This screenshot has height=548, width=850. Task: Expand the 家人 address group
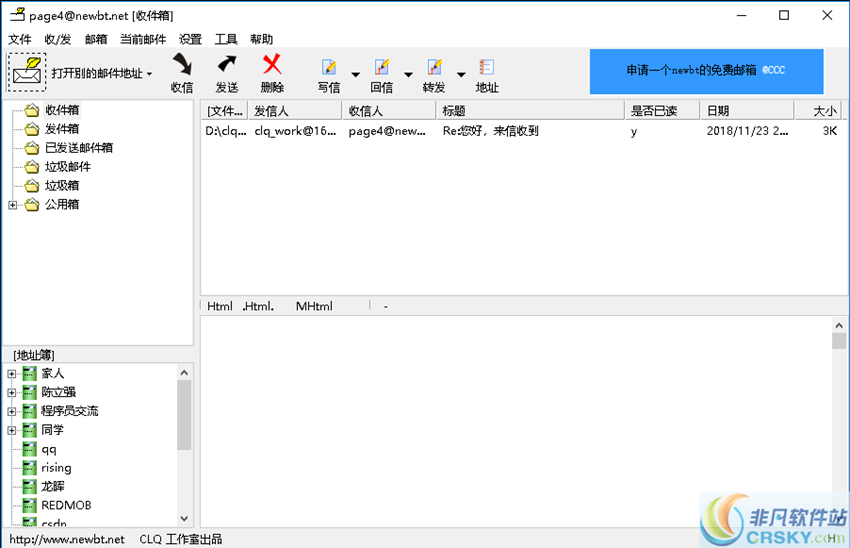click(12, 374)
